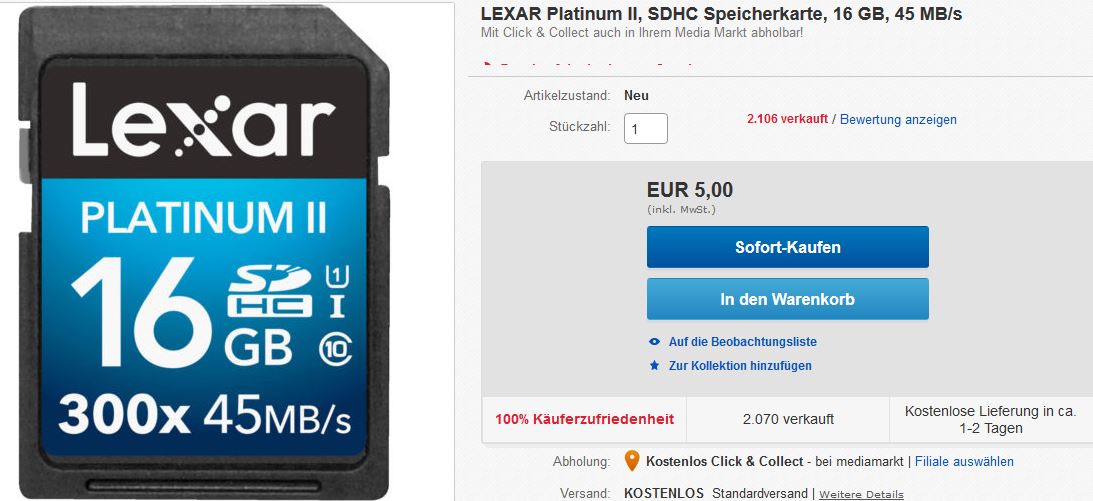1093x501 pixels.
Task: Add item via In den Warenkorb
Action: pos(788,299)
